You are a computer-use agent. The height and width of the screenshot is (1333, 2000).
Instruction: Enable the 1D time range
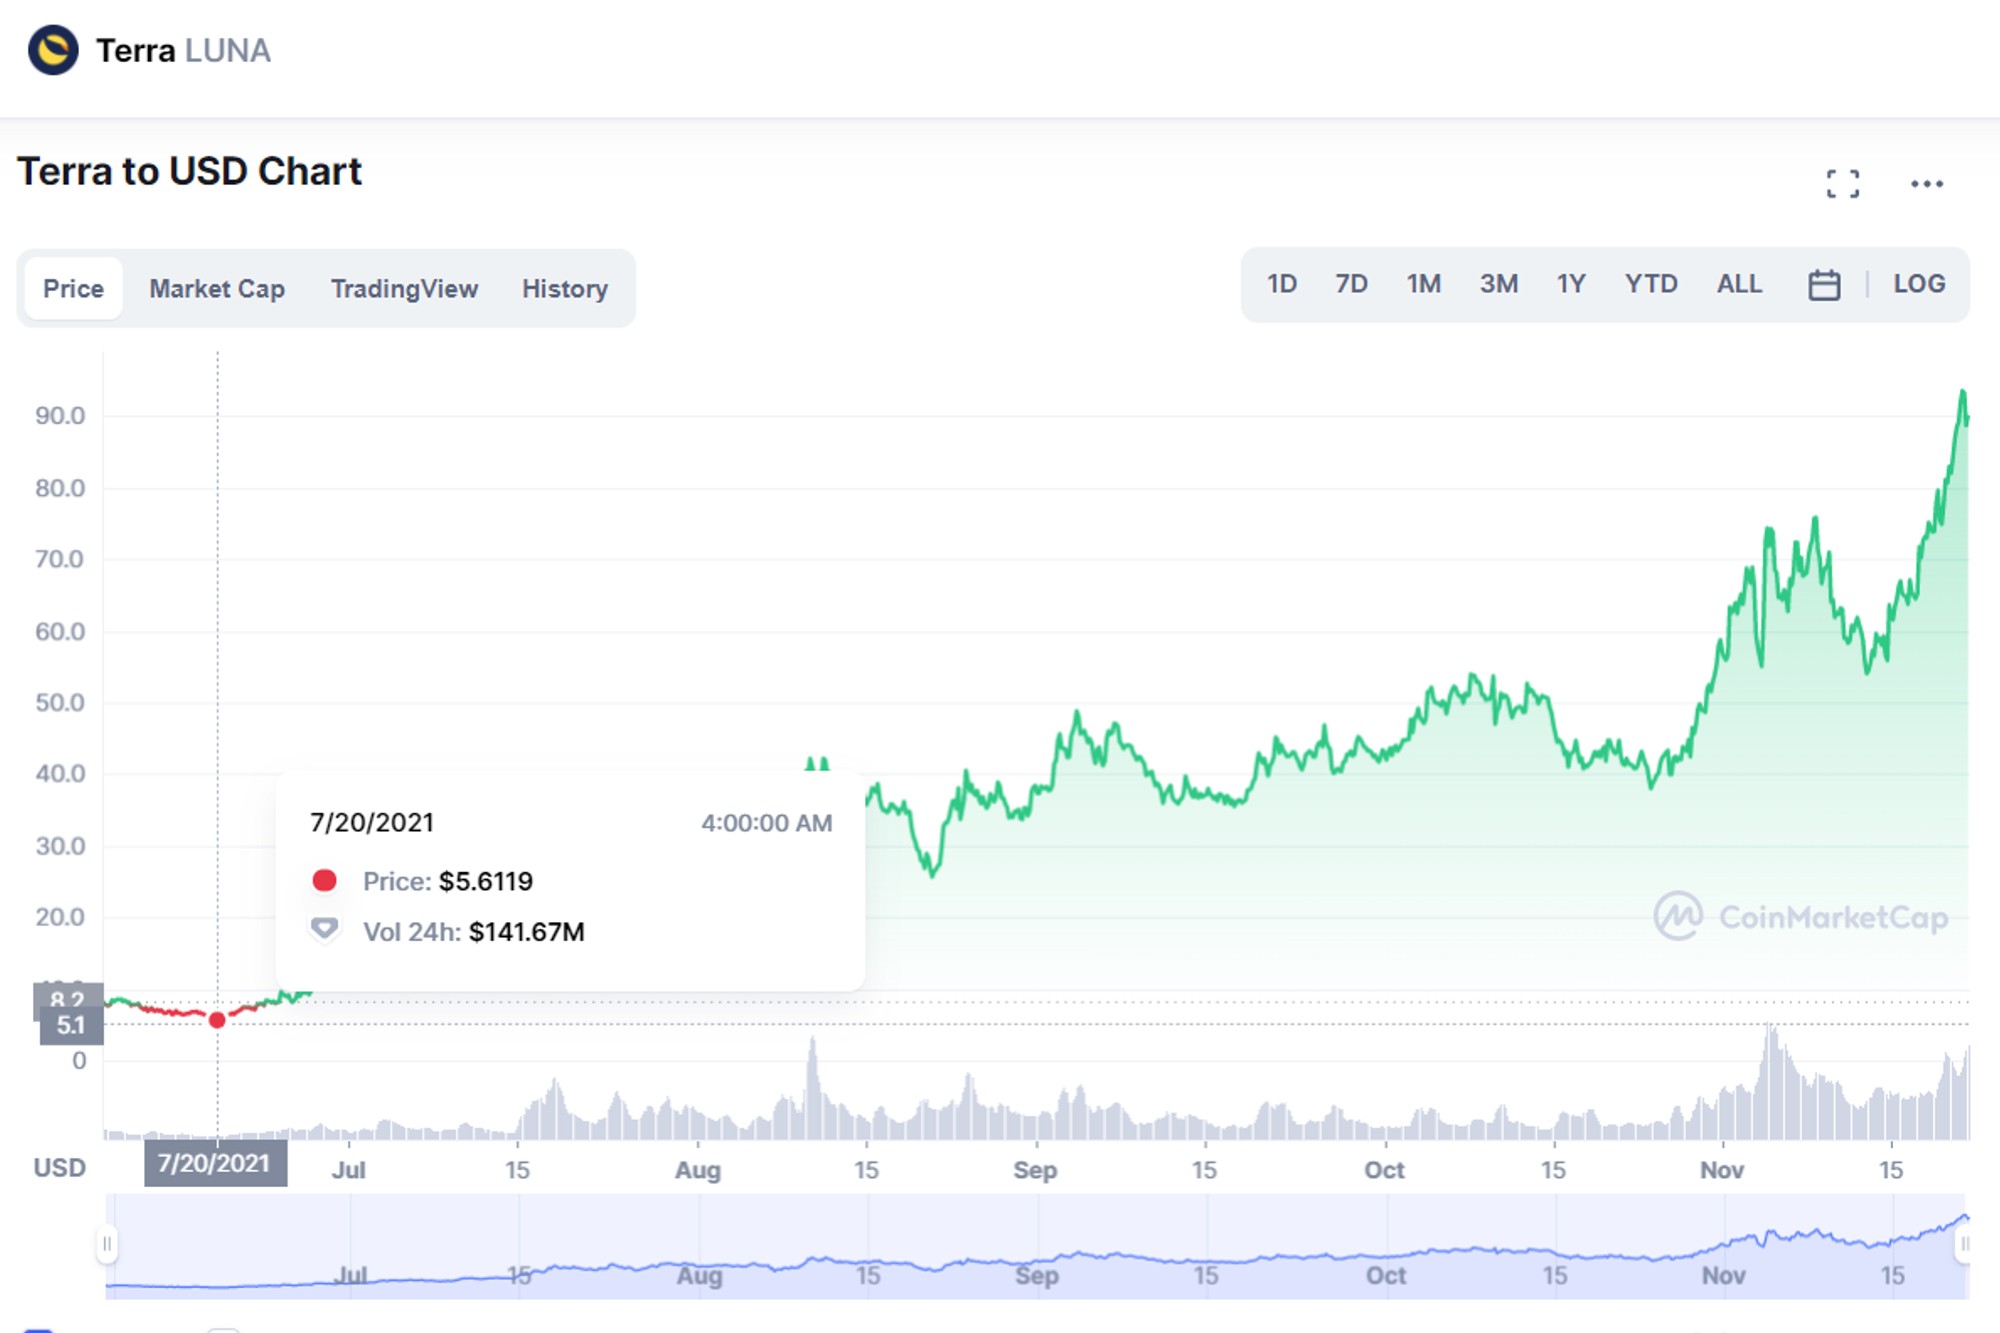(x=1281, y=284)
